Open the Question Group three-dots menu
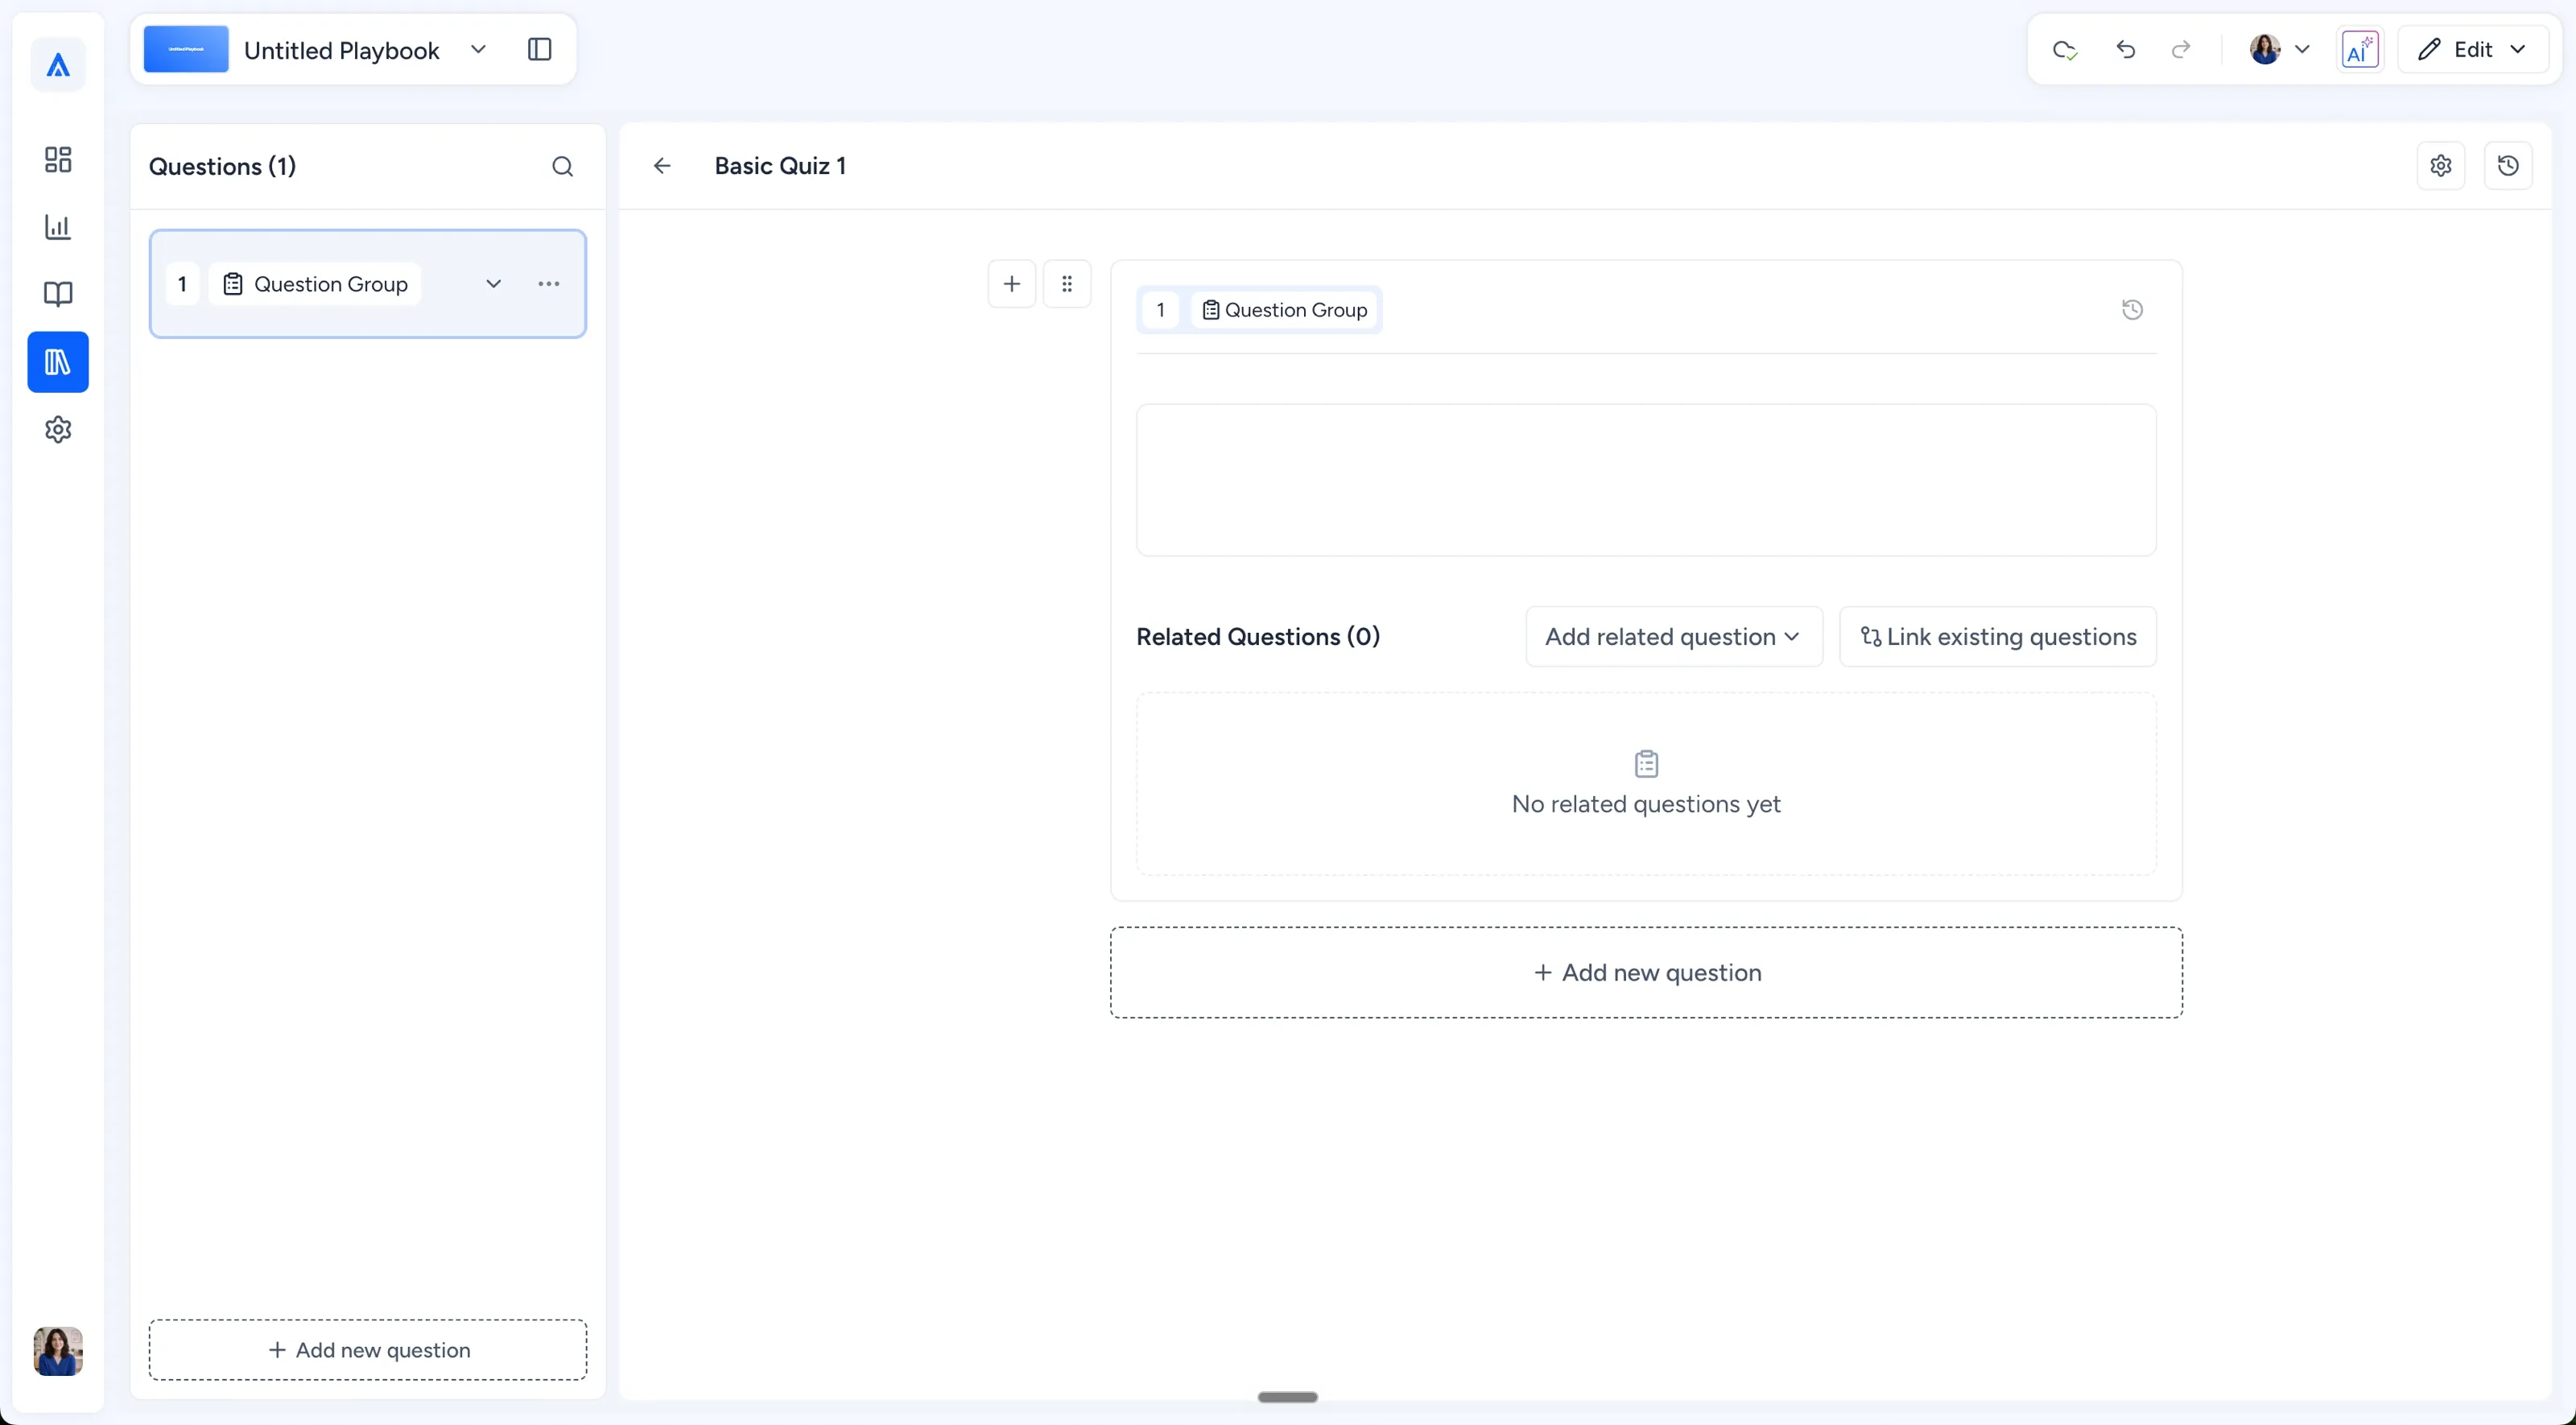 coord(549,284)
